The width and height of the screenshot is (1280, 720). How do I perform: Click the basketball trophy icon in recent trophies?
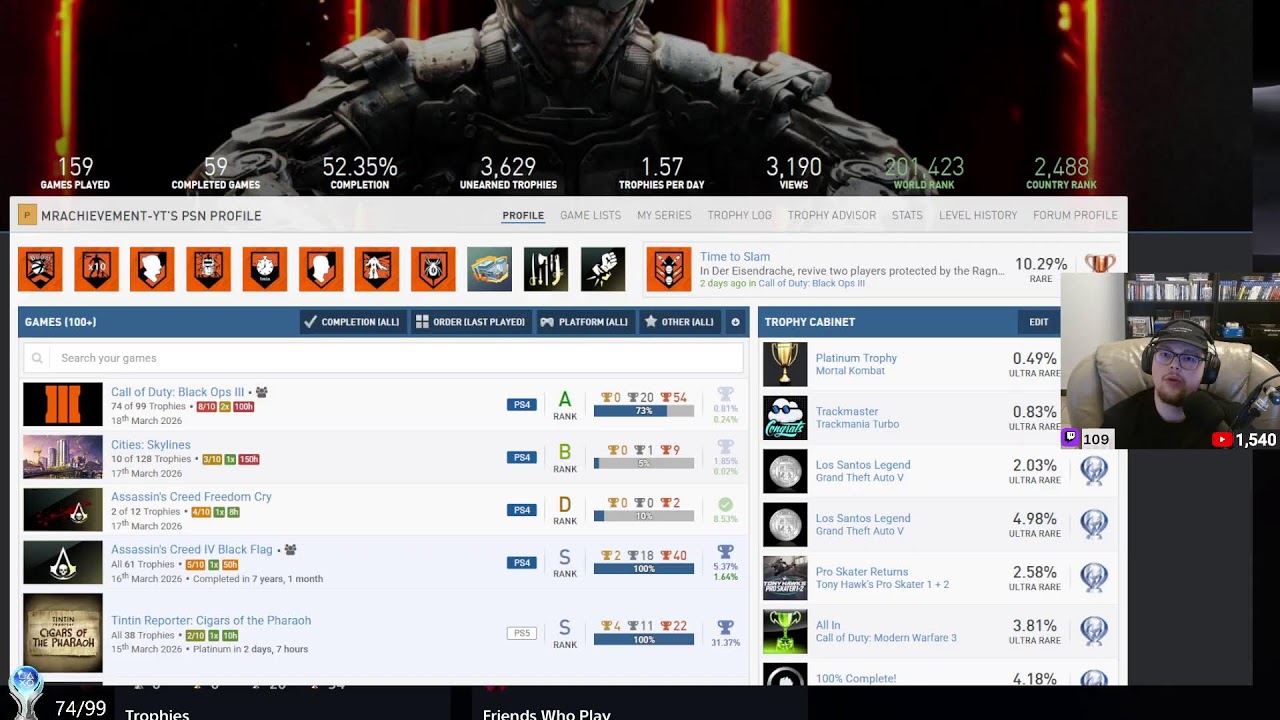[x=40, y=269]
